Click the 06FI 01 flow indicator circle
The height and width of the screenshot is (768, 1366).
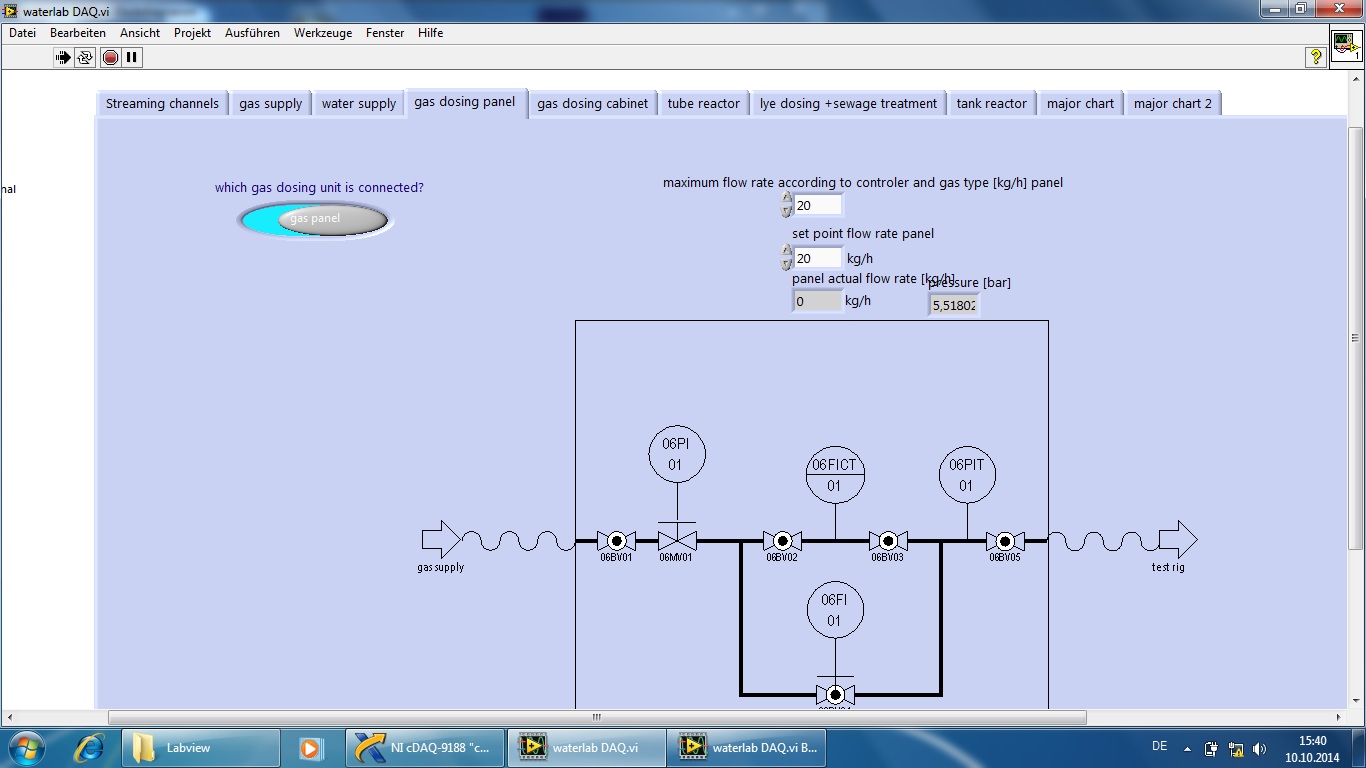(x=835, y=610)
